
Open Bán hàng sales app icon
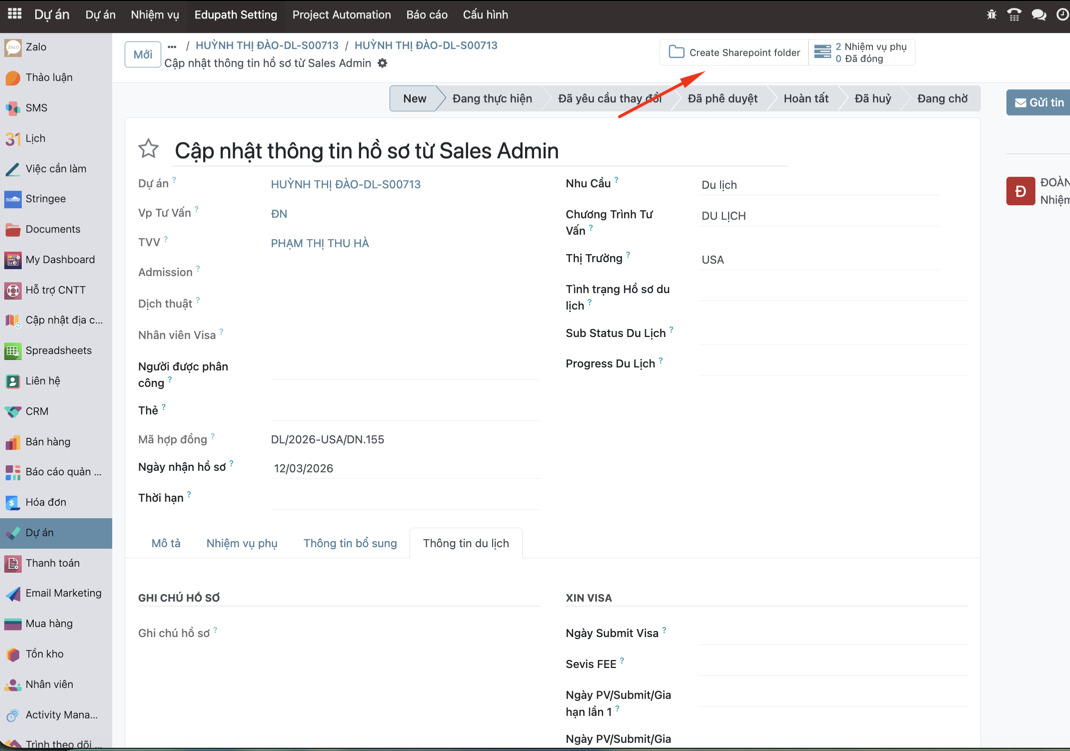[13, 442]
